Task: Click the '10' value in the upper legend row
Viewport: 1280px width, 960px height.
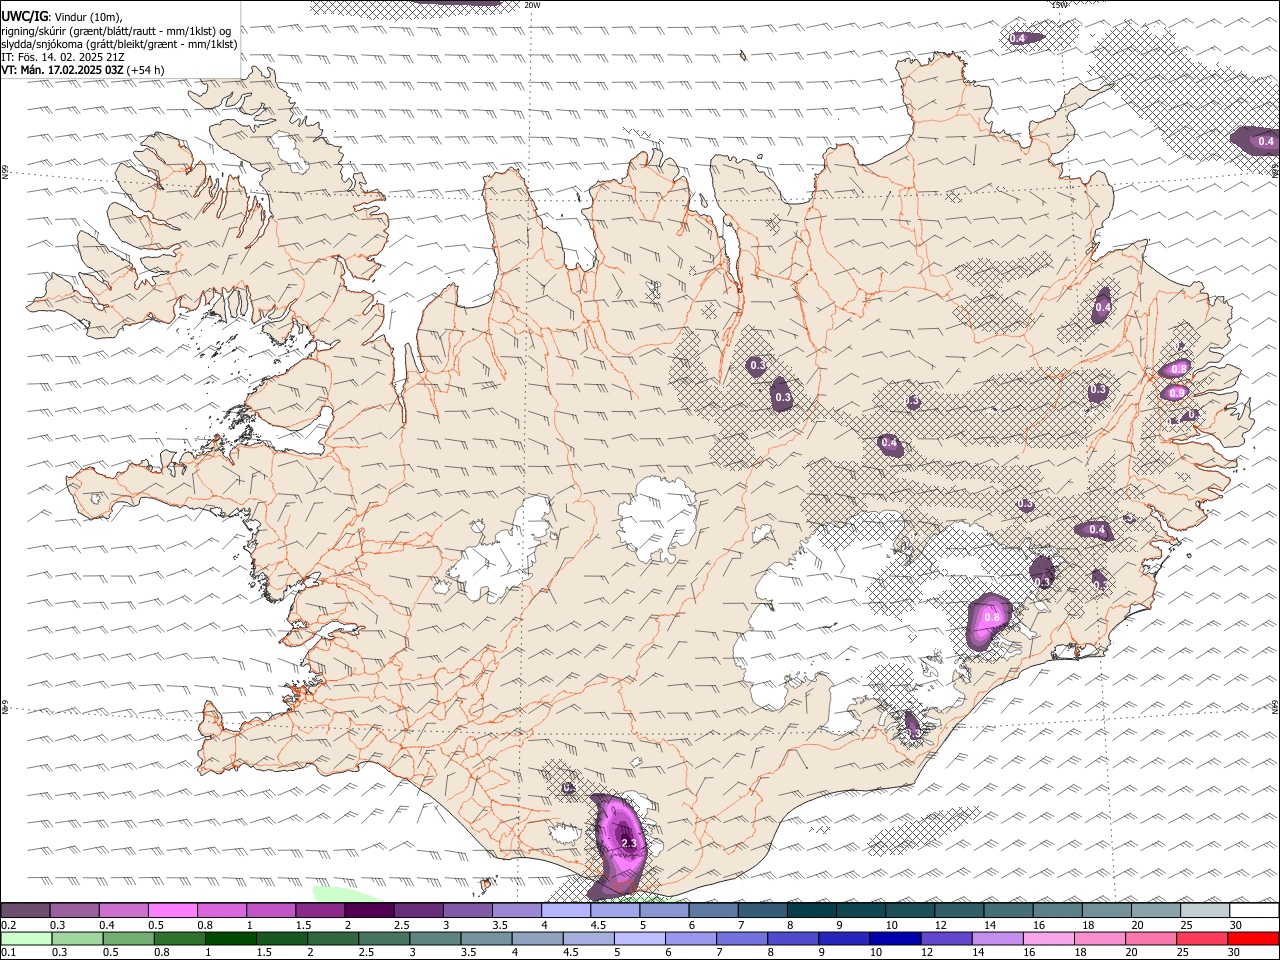Action: point(891,925)
